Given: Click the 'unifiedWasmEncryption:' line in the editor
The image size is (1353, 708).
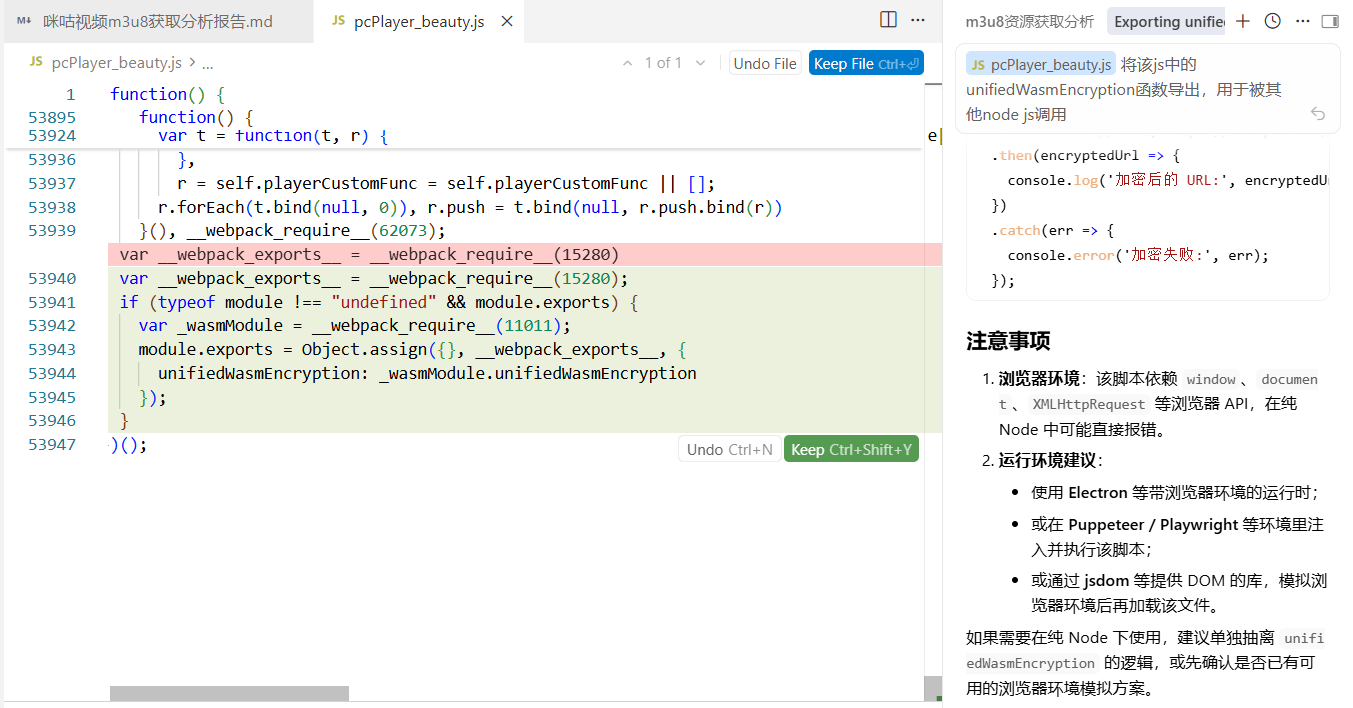Looking at the screenshot, I should tap(427, 373).
